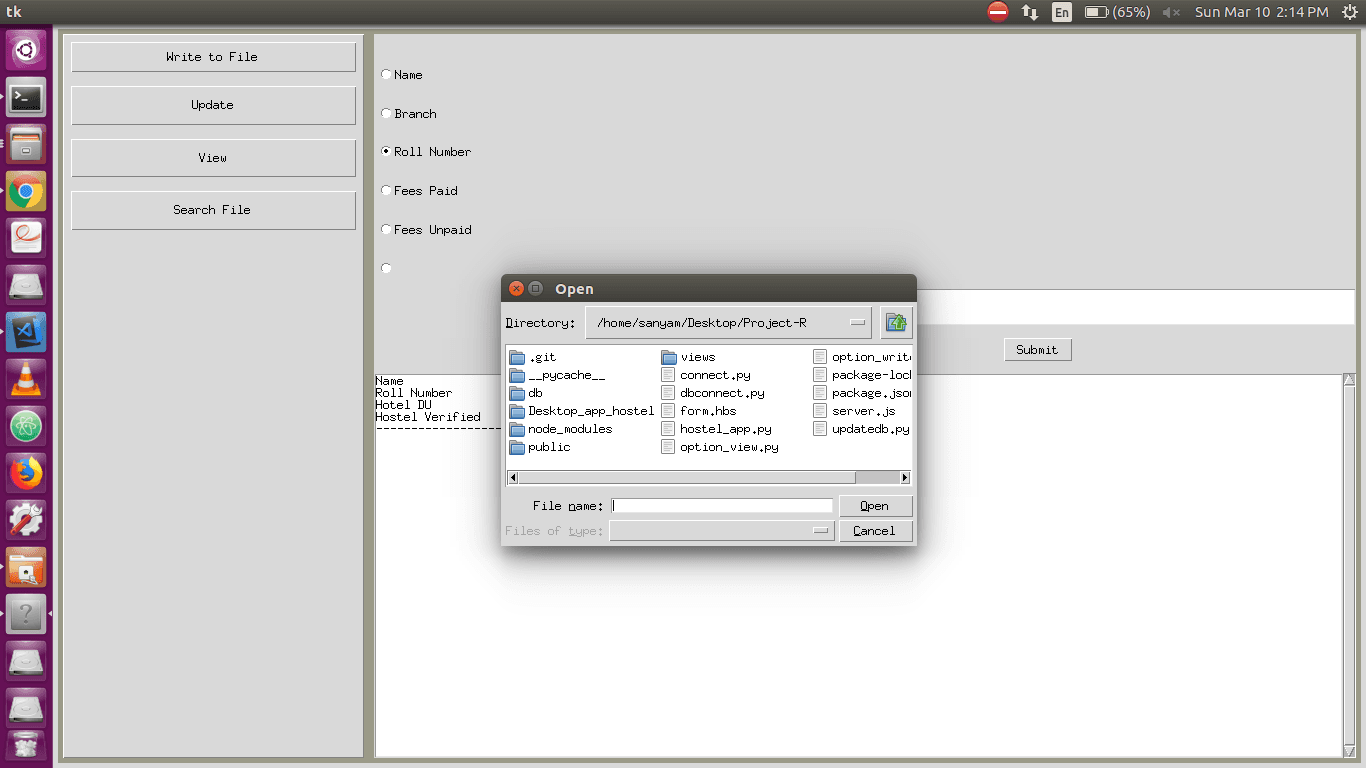Select the updatedb.py file
This screenshot has height=768, width=1366.
(861, 429)
